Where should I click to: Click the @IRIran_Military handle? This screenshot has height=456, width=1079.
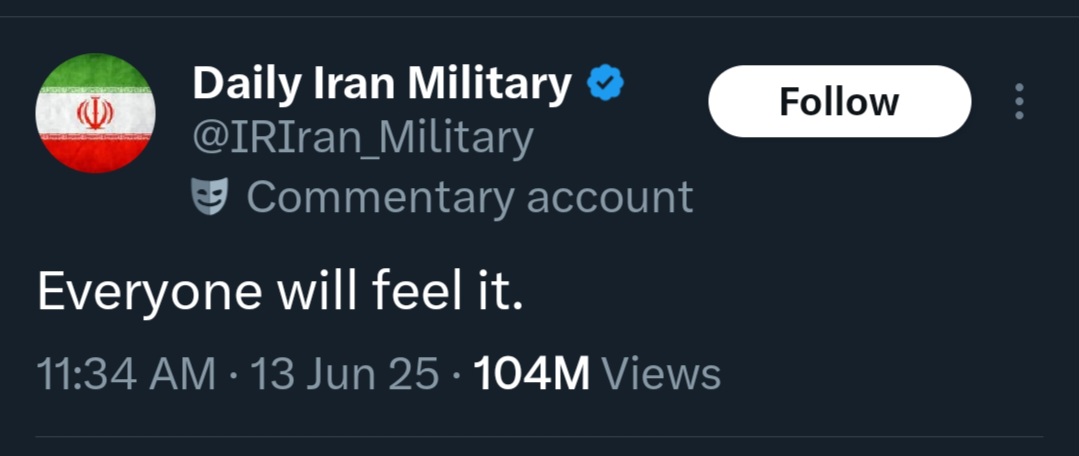[x=363, y=138]
